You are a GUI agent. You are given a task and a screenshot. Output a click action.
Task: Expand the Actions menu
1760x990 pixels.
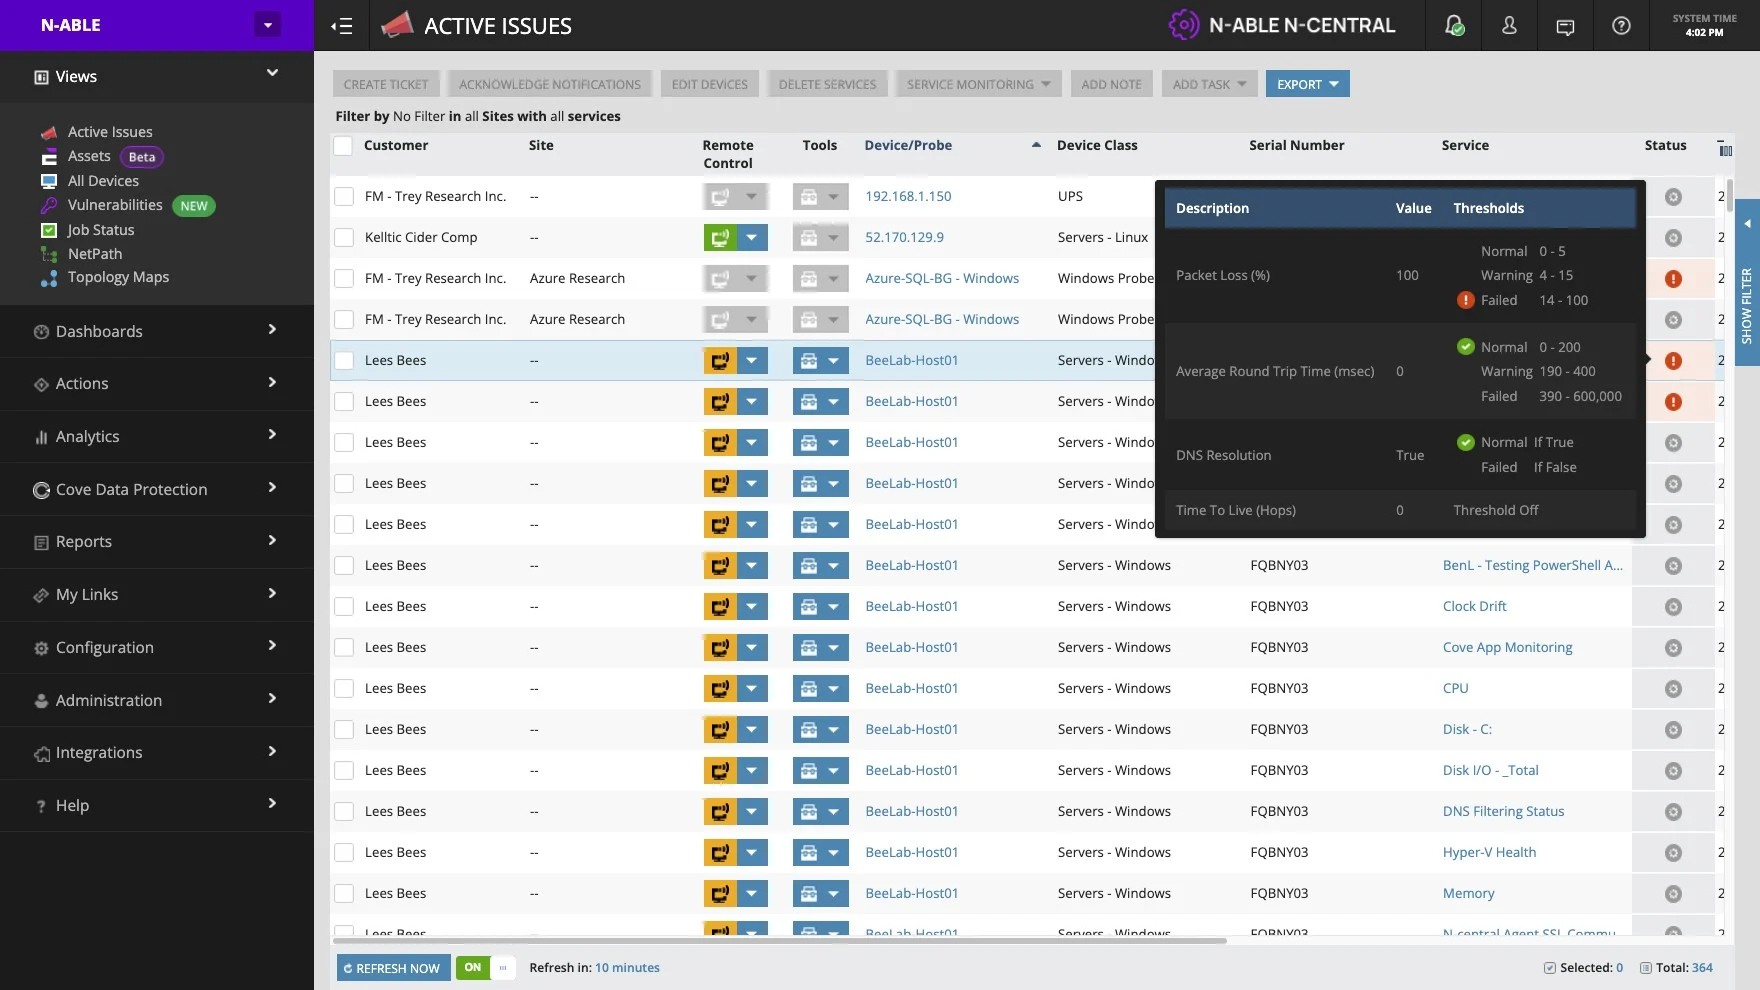point(157,384)
